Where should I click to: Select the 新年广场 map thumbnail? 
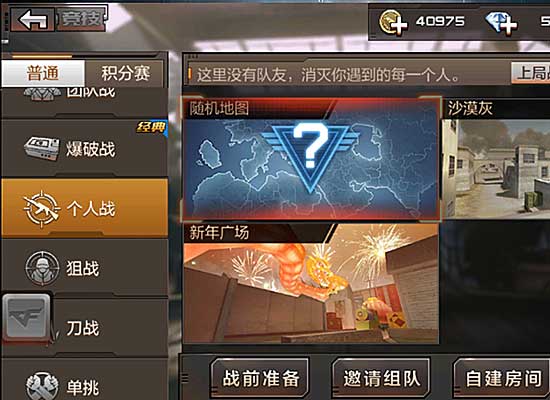tap(311, 284)
